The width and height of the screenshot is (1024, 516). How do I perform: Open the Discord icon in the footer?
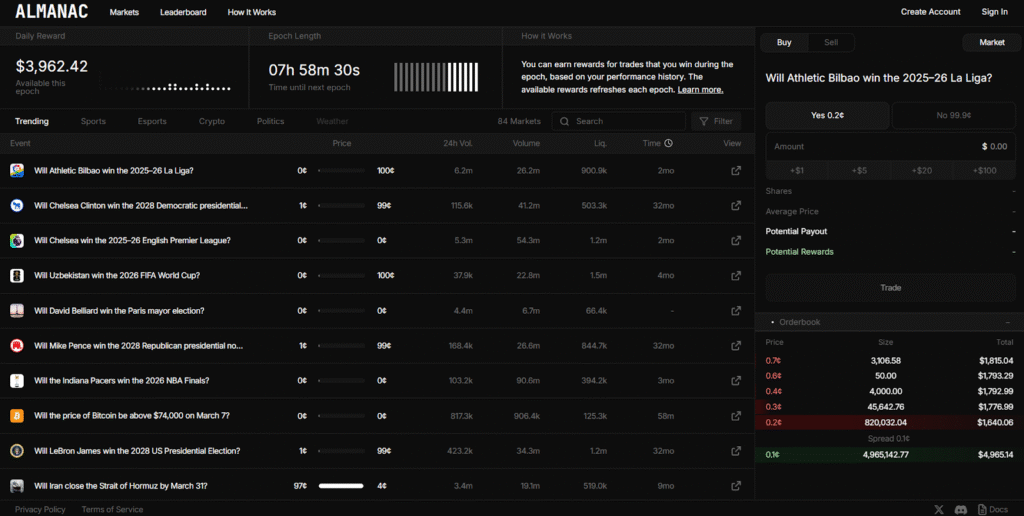click(960, 509)
